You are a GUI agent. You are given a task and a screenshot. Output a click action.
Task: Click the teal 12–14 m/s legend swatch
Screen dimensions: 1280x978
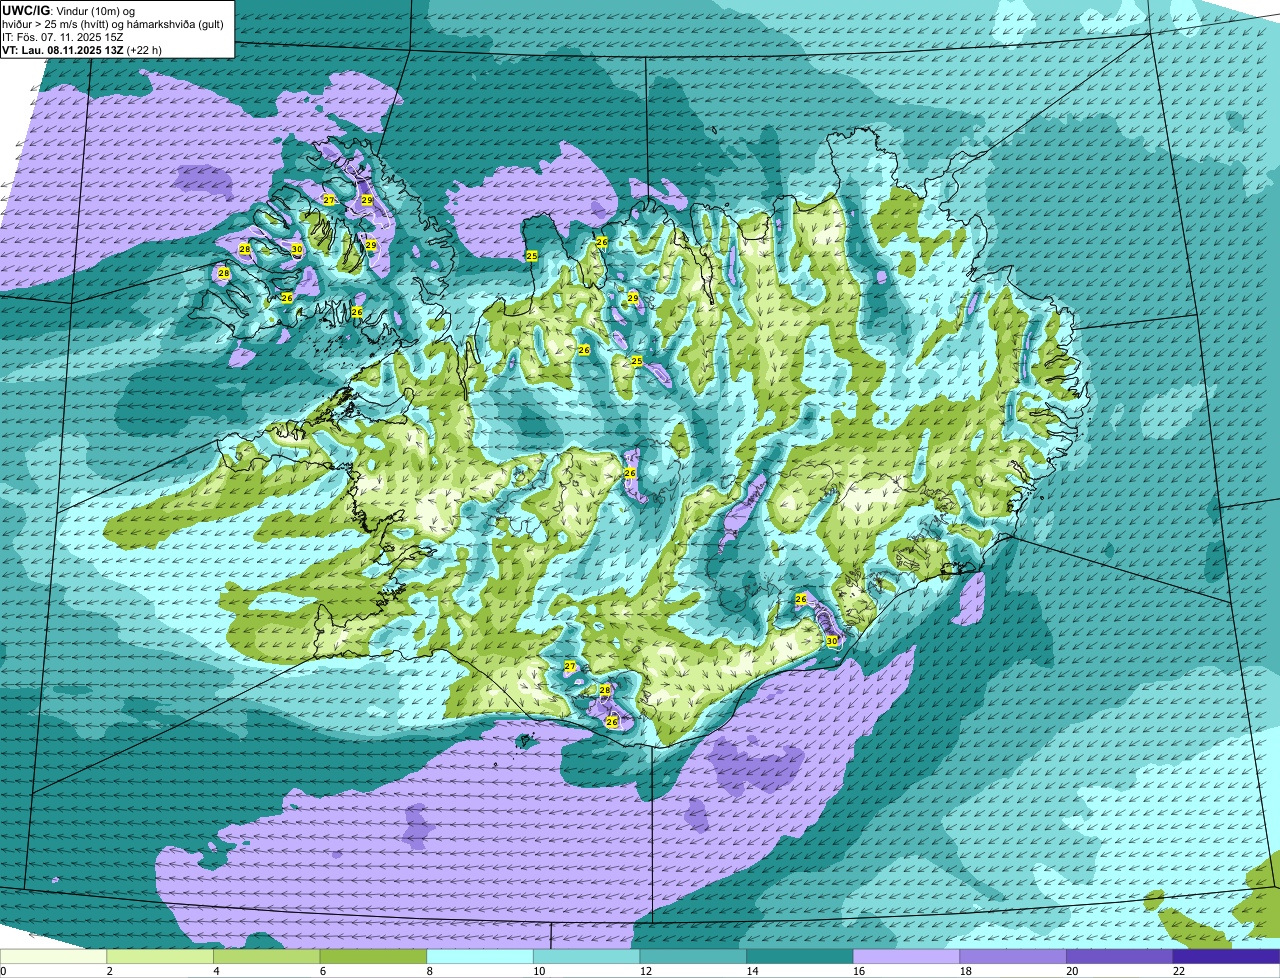(693, 956)
